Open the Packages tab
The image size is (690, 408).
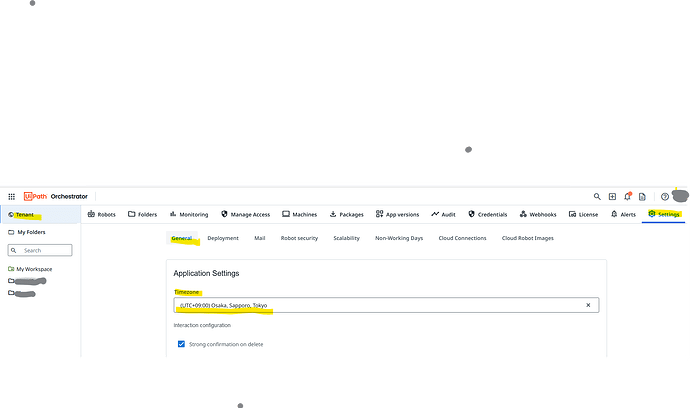point(346,214)
